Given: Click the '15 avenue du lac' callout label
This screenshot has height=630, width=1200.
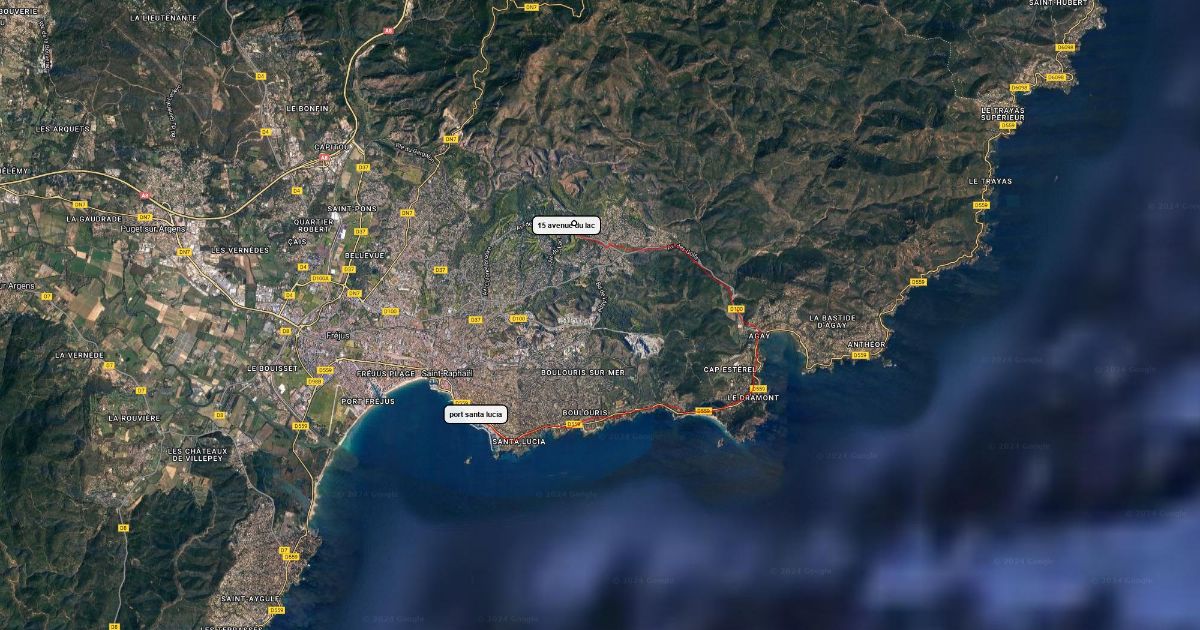Looking at the screenshot, I should [566, 225].
